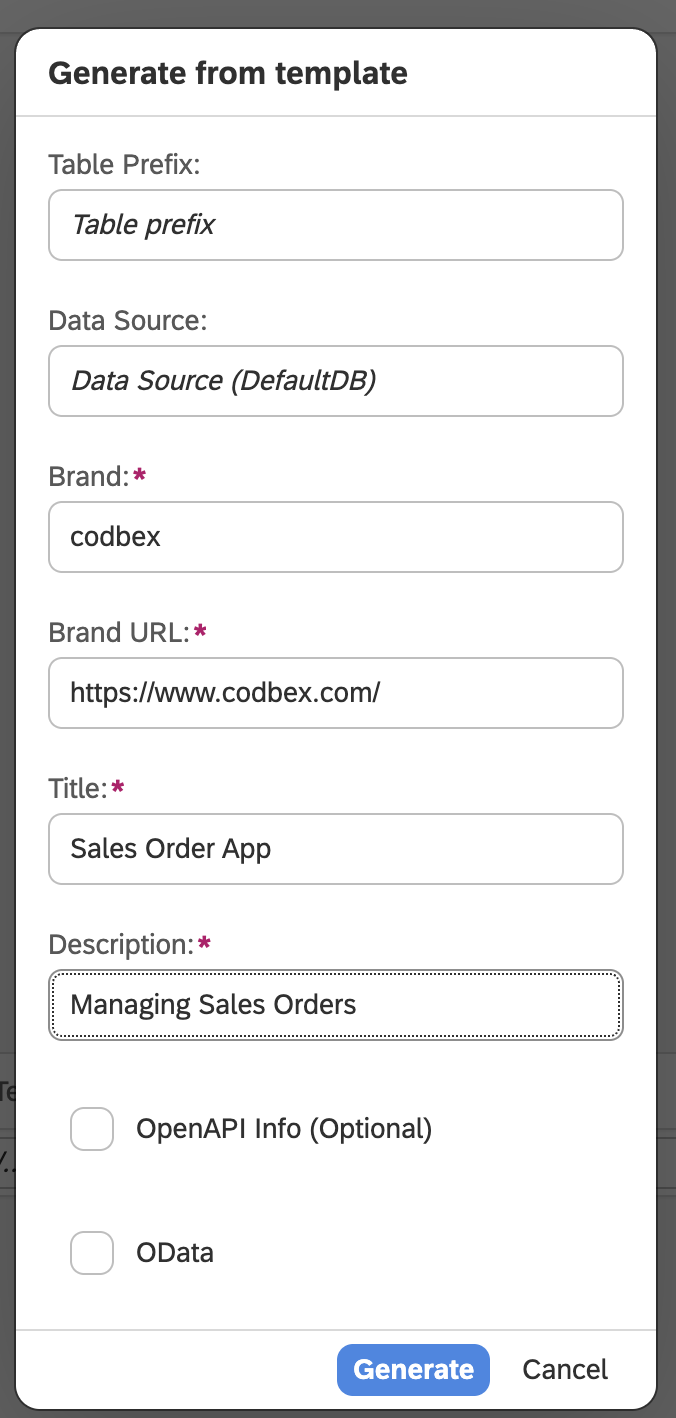Click the Brand URL field with codbex.com
This screenshot has height=1418, width=676.
point(336,693)
